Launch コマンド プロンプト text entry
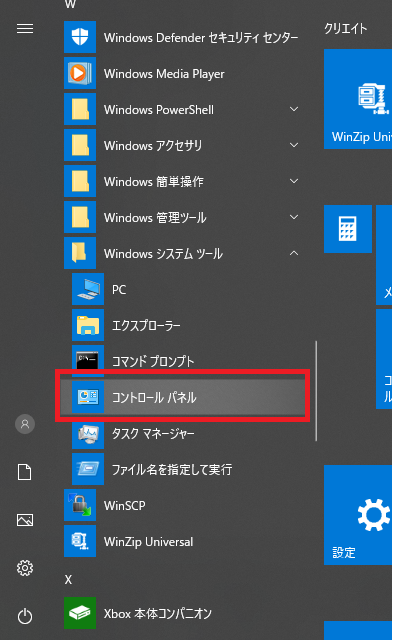Image resolution: width=393 pixels, height=643 pixels. point(153,361)
